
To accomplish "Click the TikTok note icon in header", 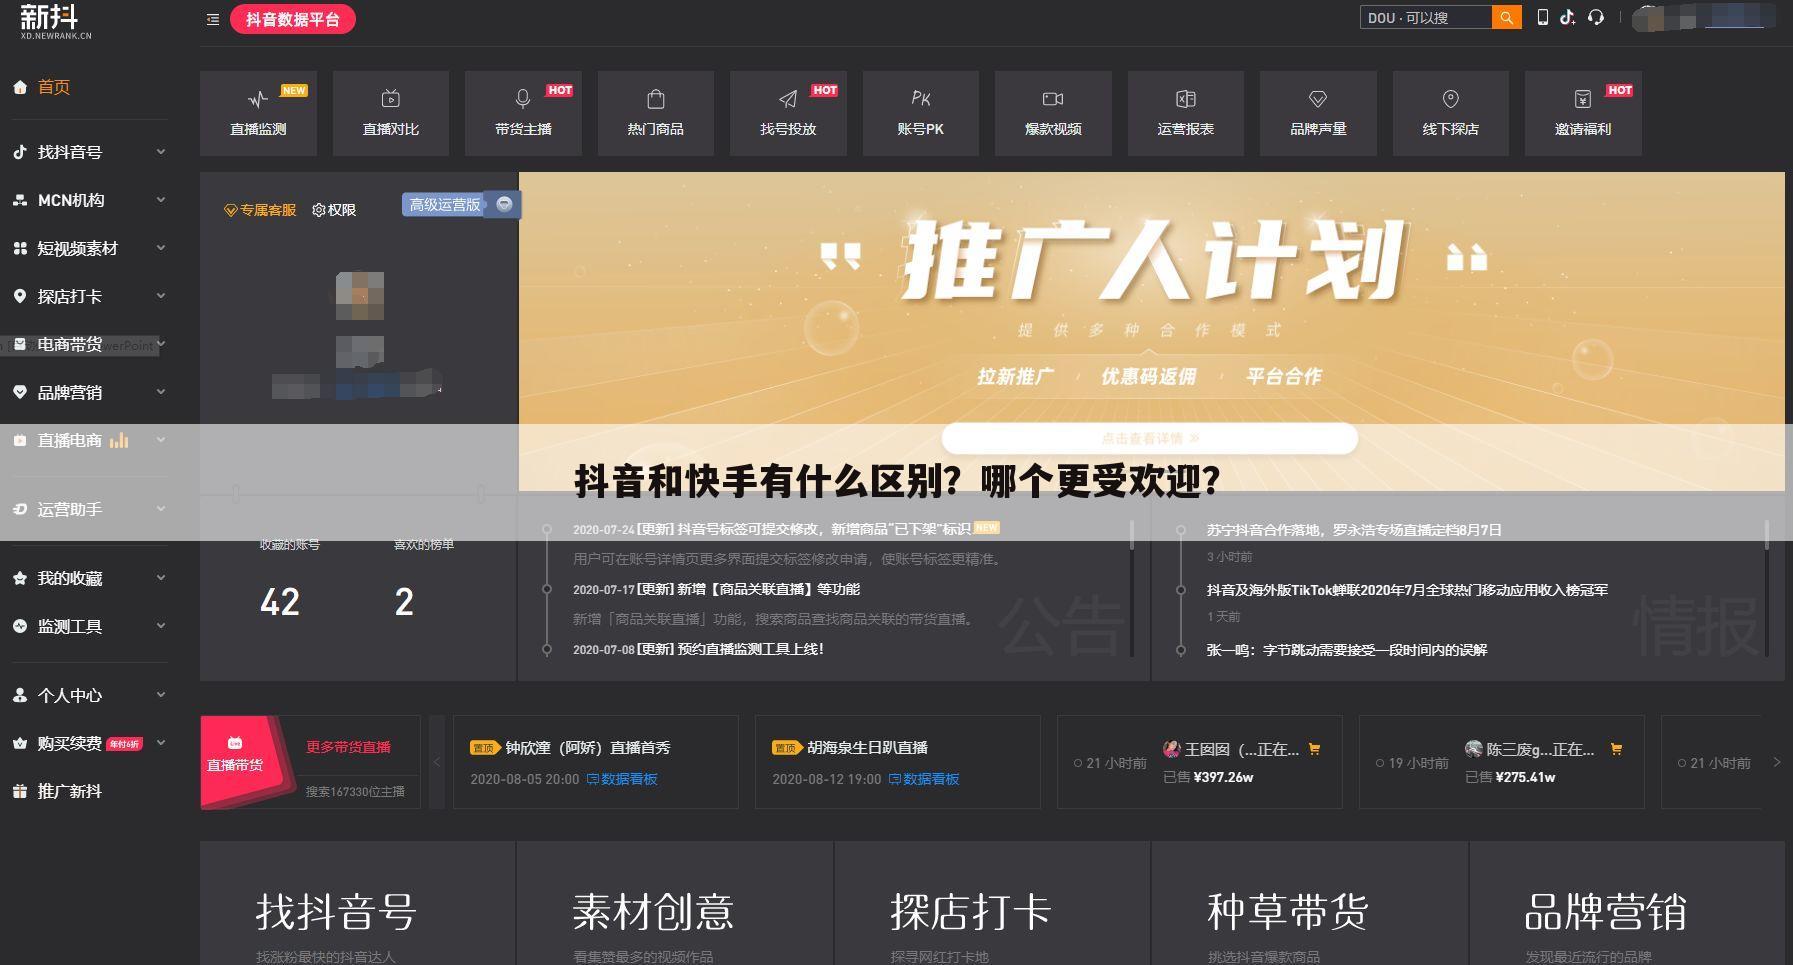I will point(1567,17).
